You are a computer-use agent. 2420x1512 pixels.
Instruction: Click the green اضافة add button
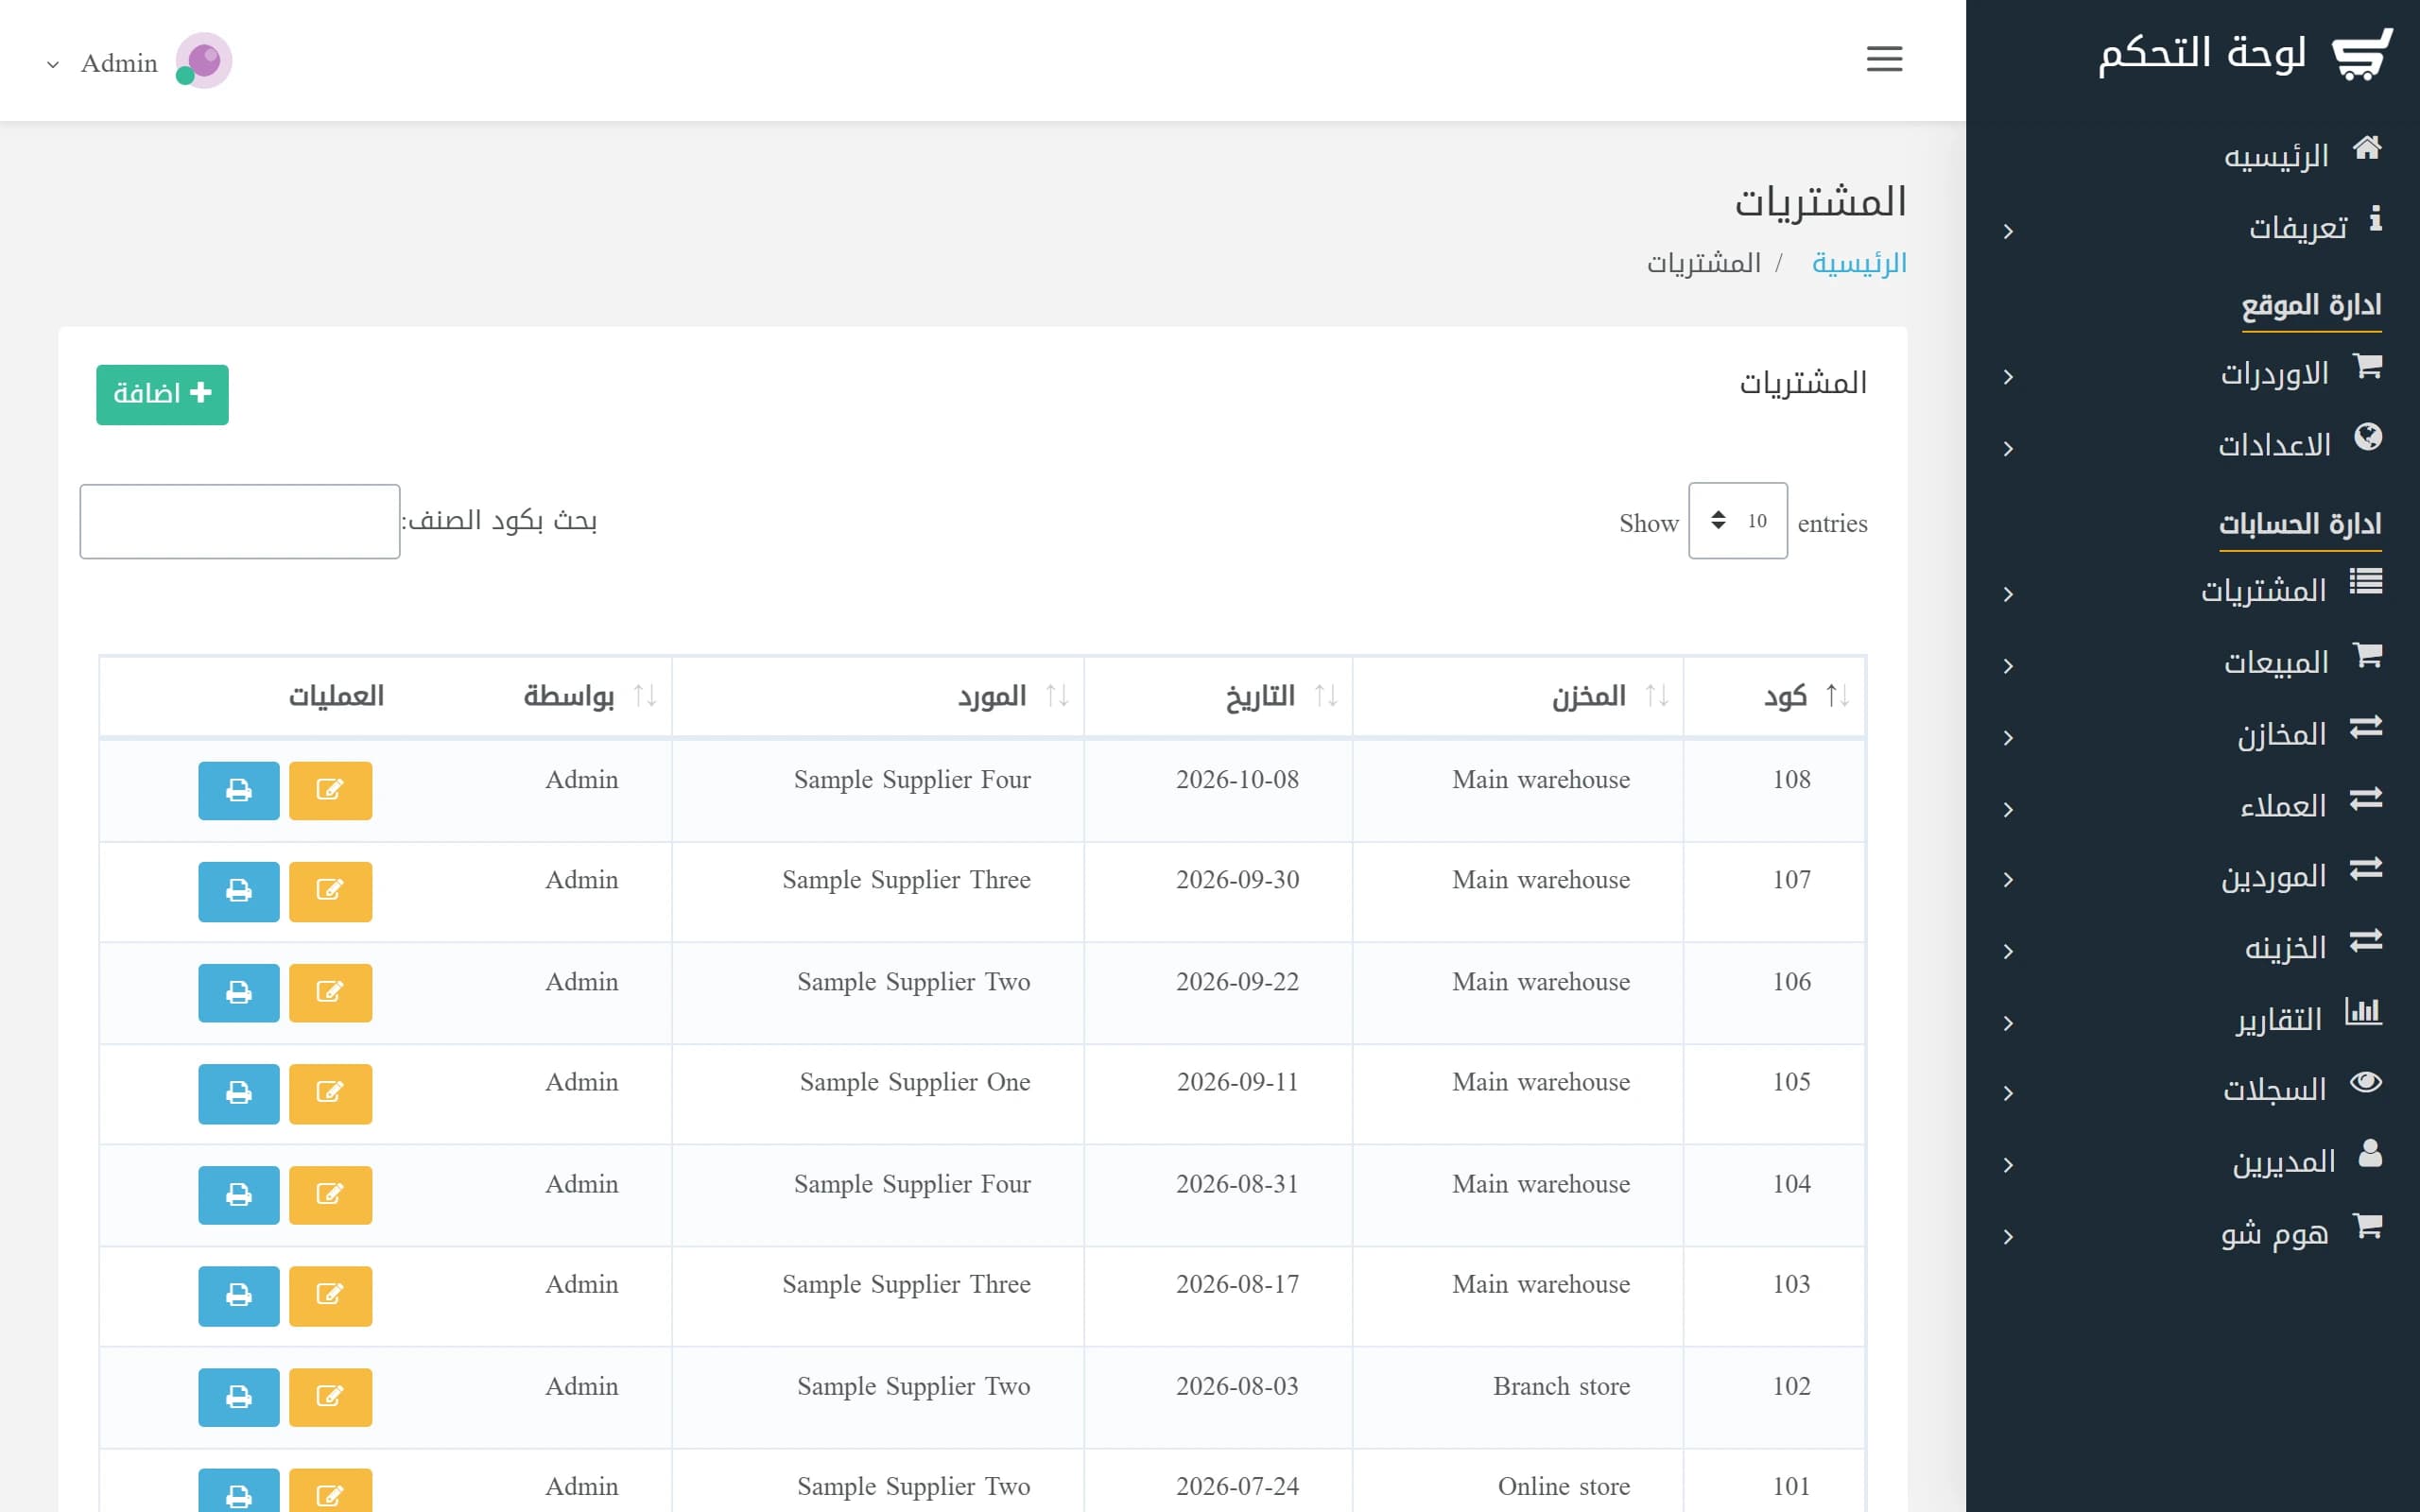(x=162, y=395)
